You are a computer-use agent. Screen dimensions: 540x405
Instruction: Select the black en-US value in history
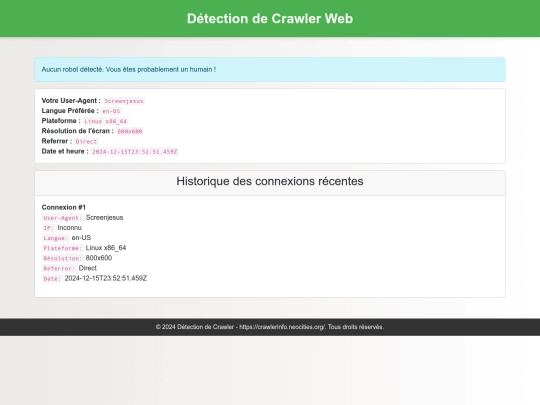81,238
